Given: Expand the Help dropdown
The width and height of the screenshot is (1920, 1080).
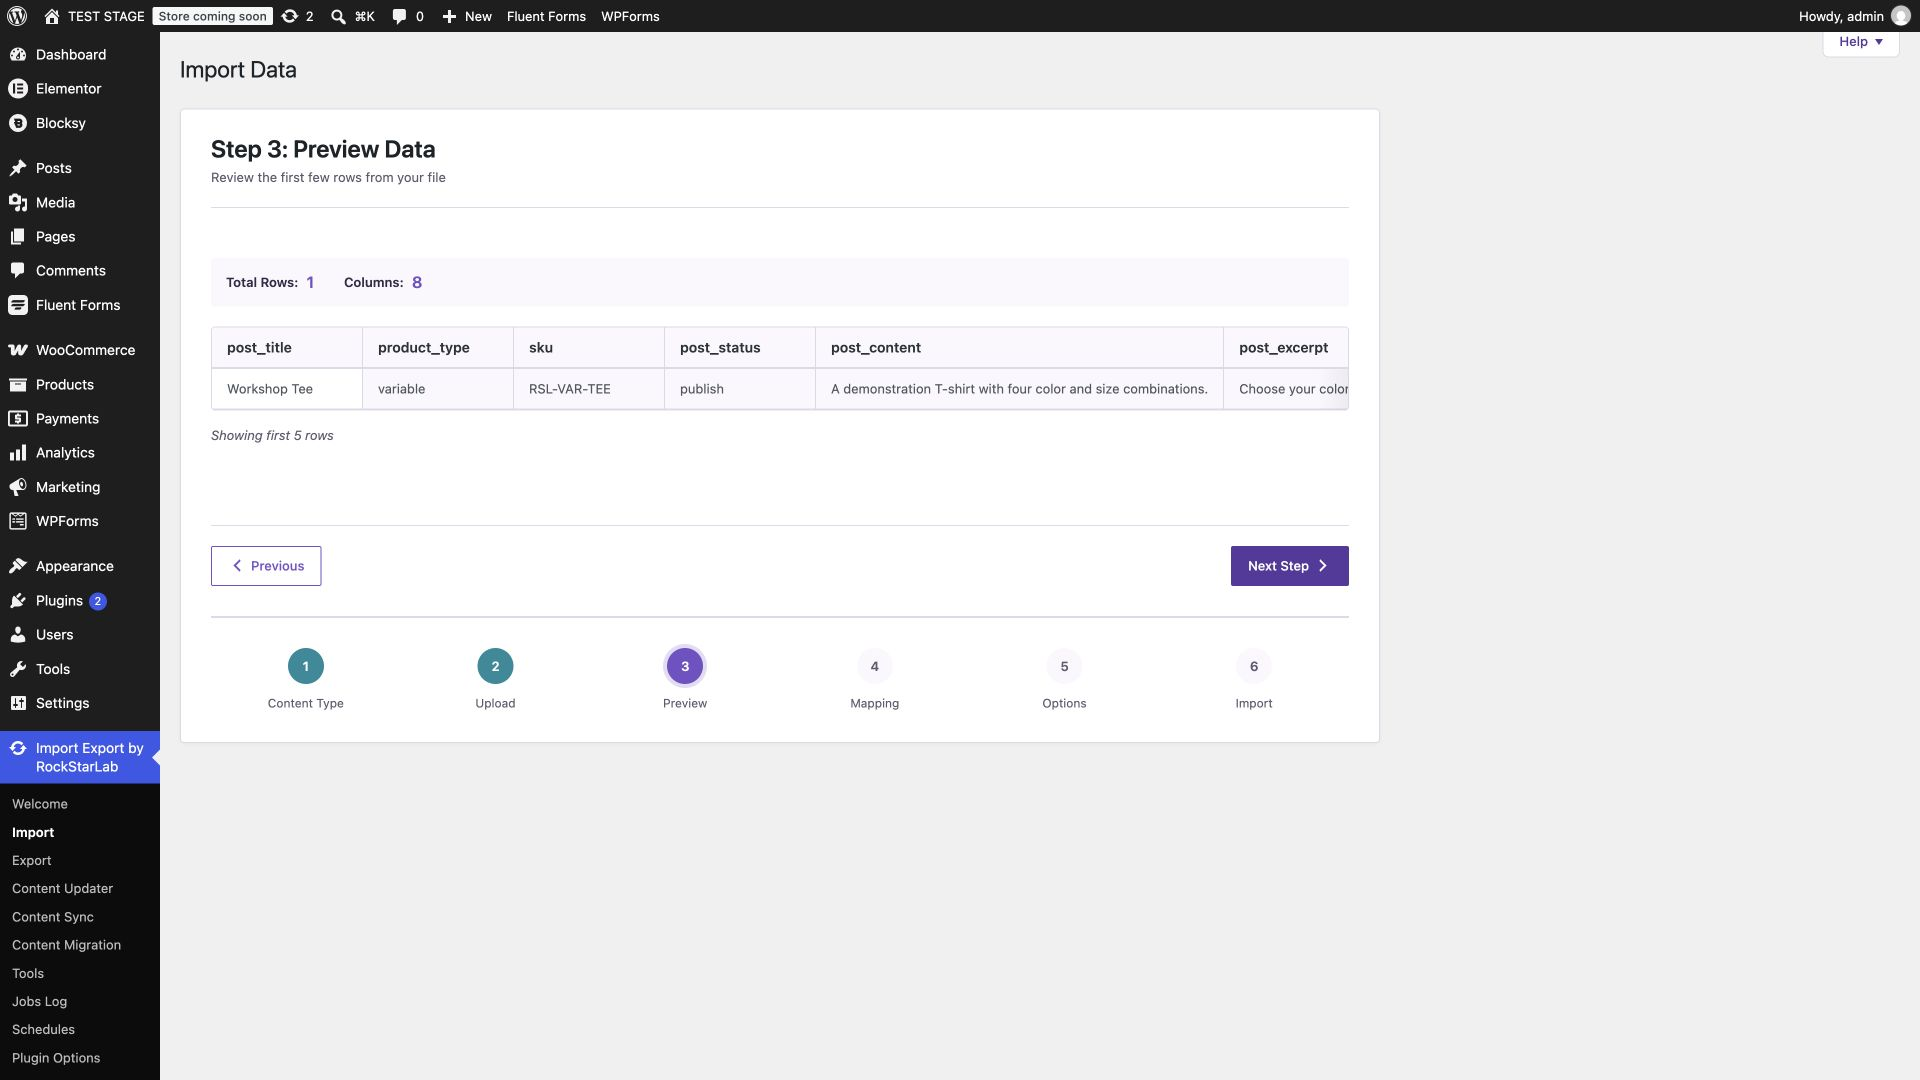Looking at the screenshot, I should pyautogui.click(x=1860, y=42).
